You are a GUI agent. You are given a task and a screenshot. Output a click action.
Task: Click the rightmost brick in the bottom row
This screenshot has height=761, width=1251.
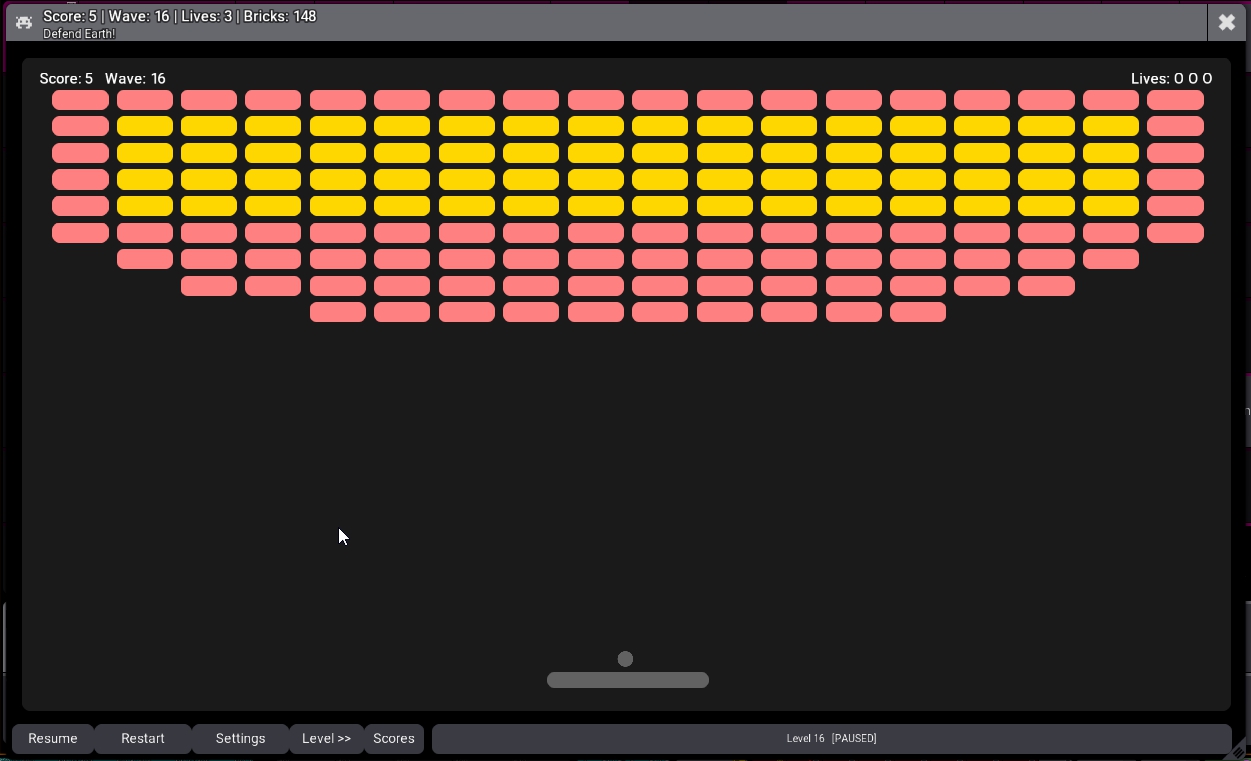[x=918, y=312]
